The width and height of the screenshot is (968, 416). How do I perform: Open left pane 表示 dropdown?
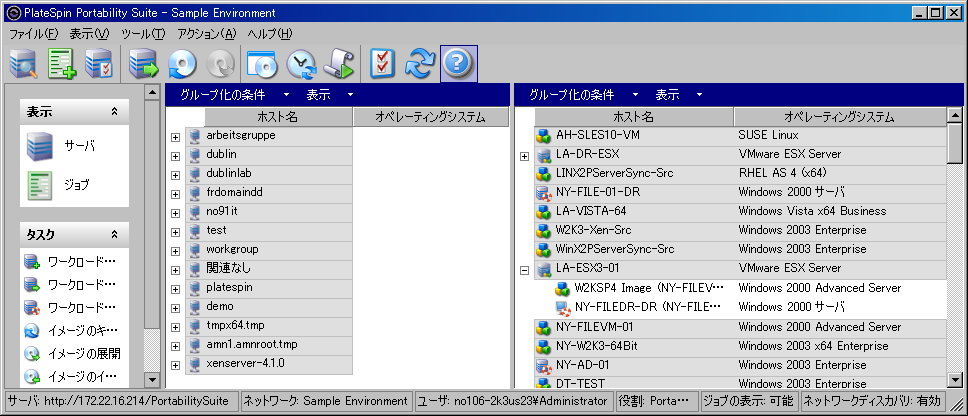330,95
